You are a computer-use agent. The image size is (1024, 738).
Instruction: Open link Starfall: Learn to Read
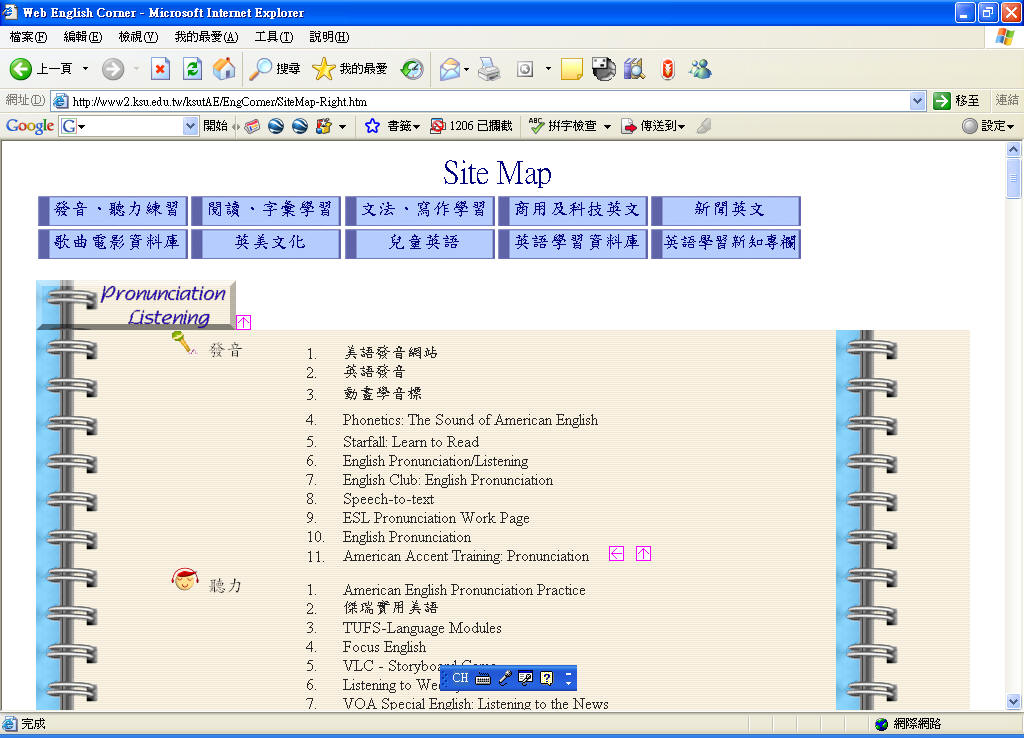[410, 442]
